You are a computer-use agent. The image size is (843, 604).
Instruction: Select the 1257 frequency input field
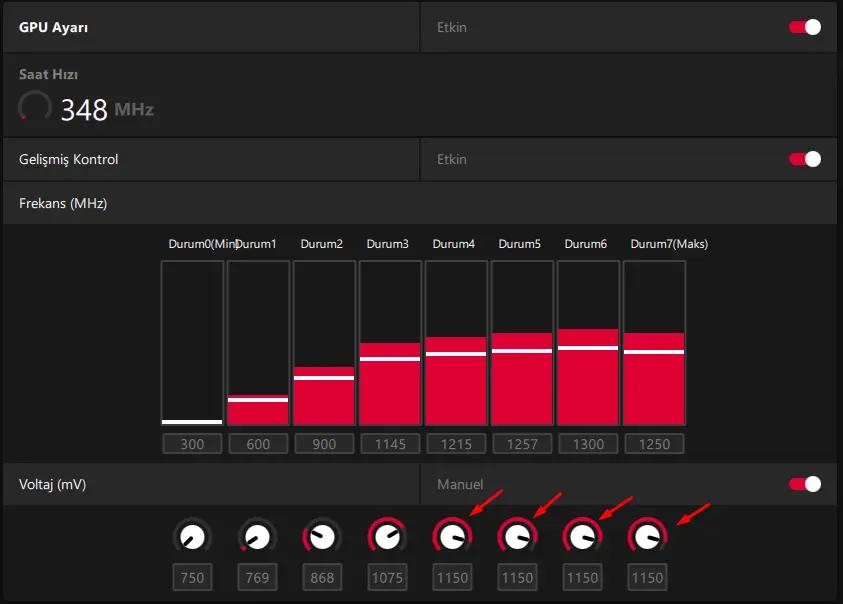tap(522, 444)
